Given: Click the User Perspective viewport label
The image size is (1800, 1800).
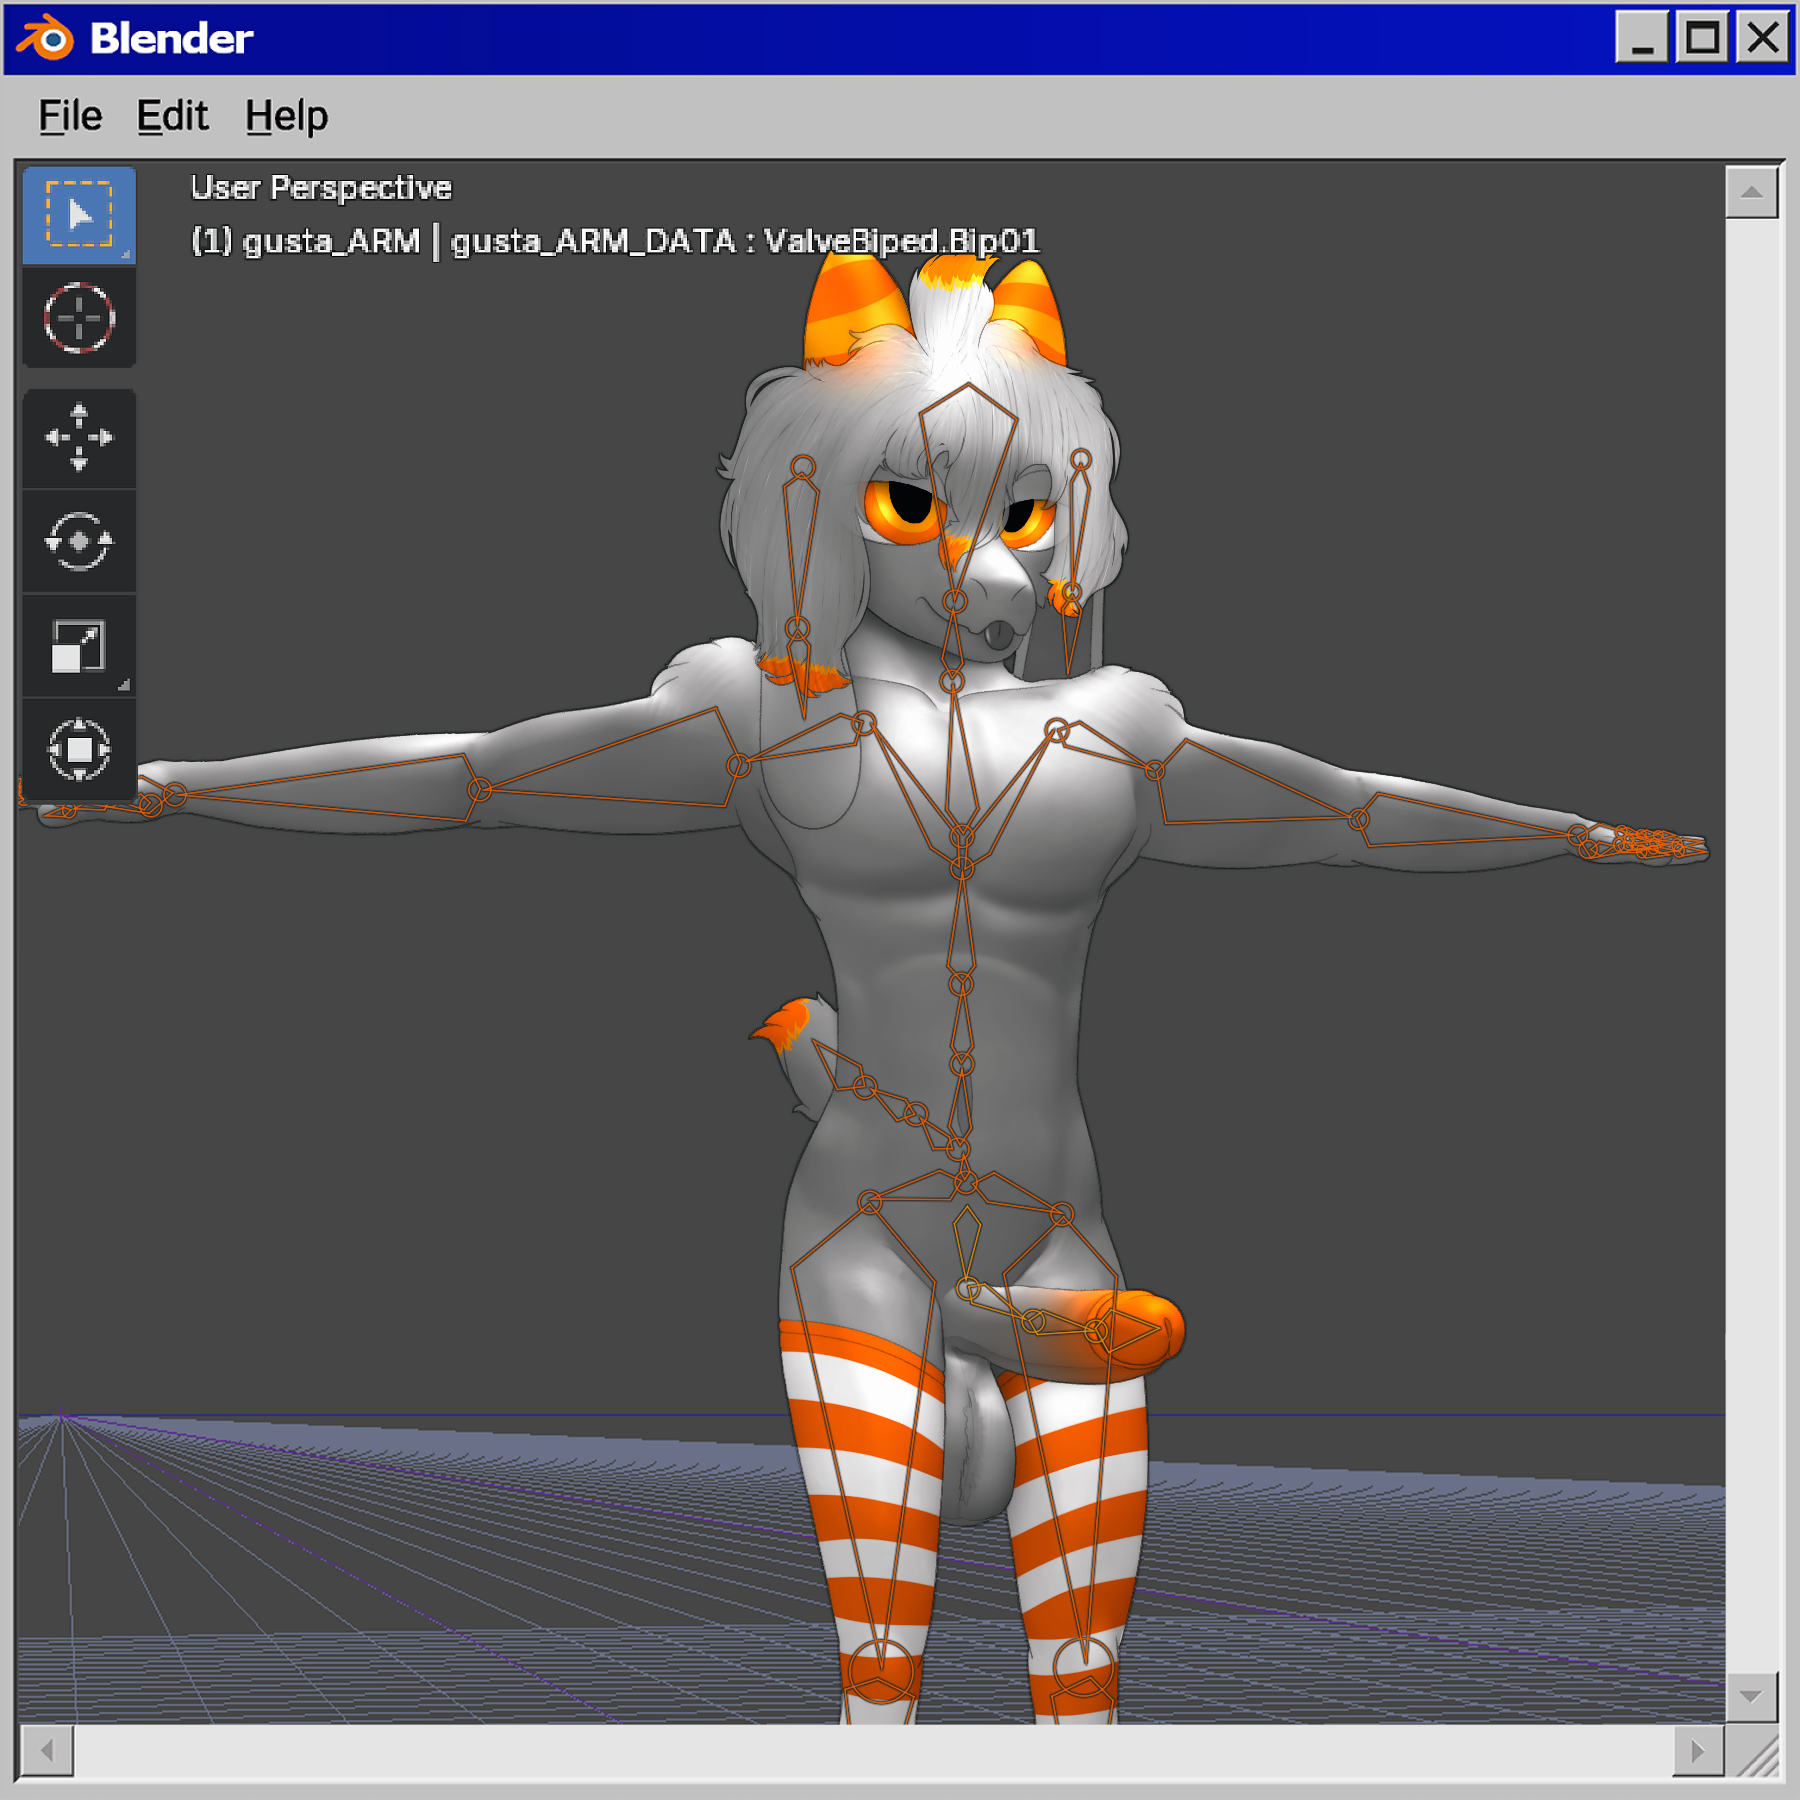Looking at the screenshot, I should point(321,188).
